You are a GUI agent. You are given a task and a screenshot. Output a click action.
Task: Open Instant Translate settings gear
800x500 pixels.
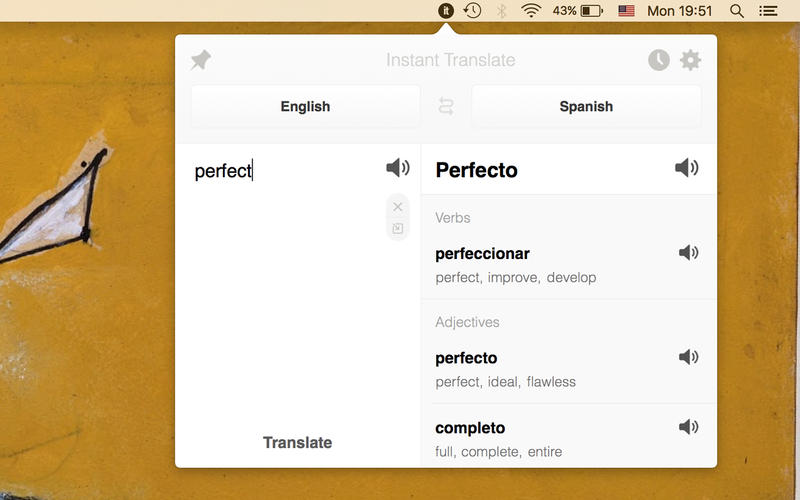click(690, 60)
